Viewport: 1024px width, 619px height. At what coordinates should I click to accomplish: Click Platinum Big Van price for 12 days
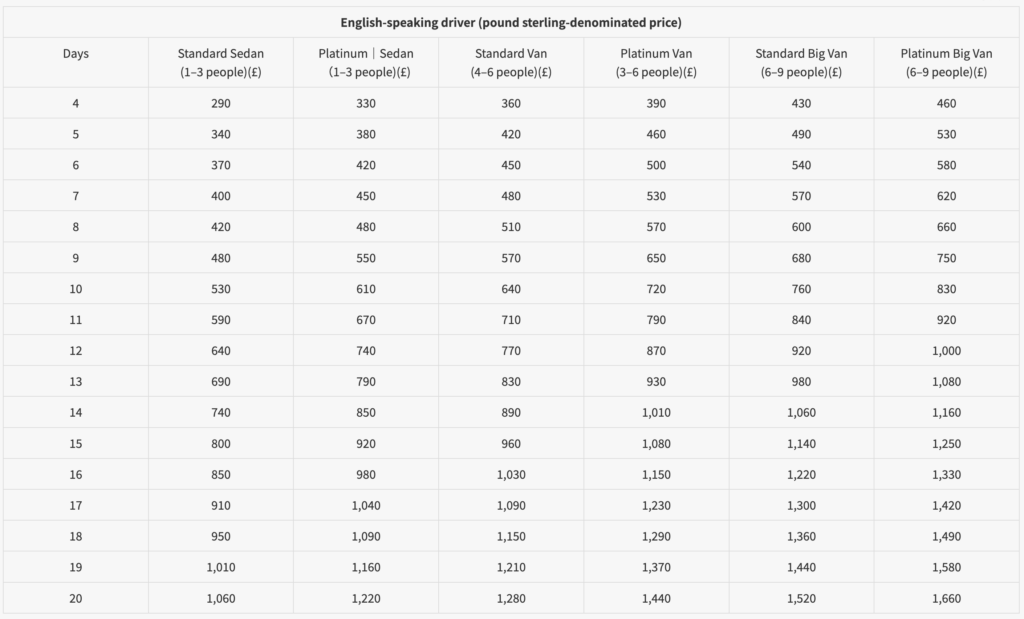(946, 351)
